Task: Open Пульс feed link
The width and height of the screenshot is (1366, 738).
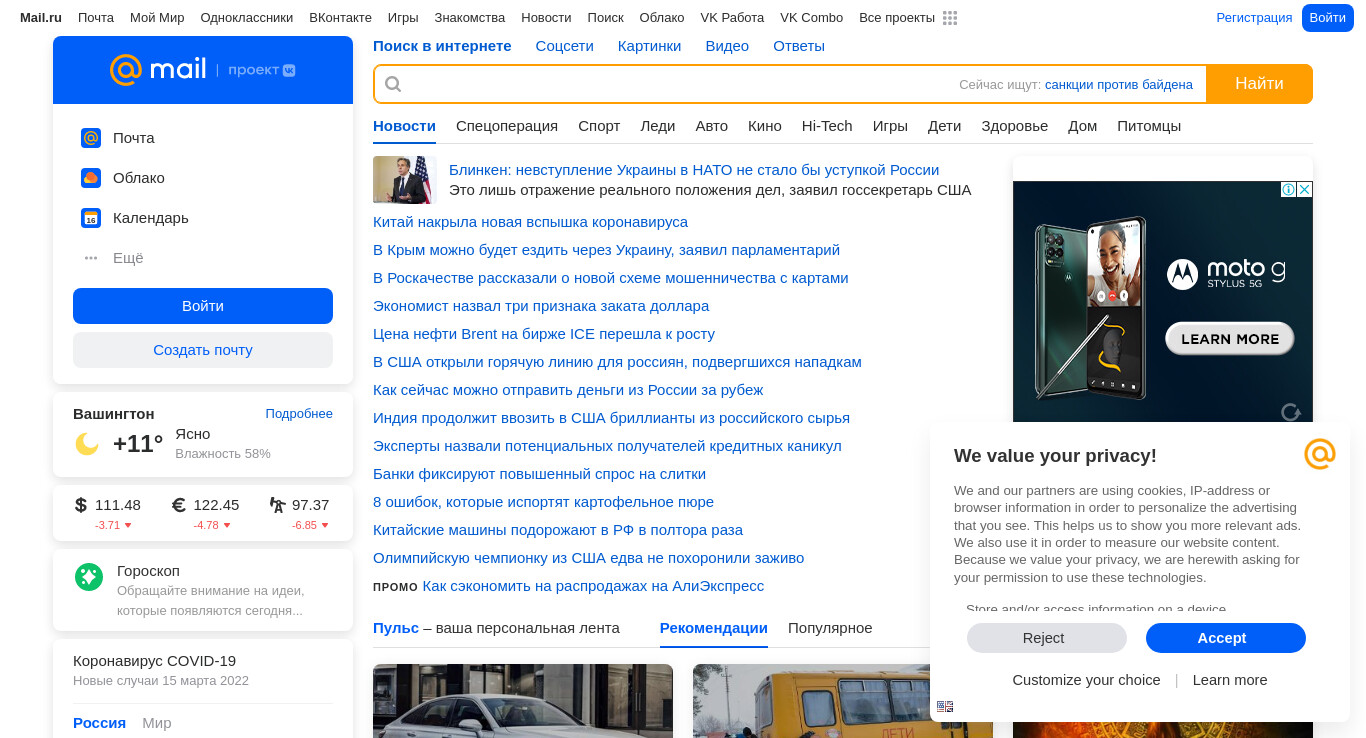Action: pos(396,628)
